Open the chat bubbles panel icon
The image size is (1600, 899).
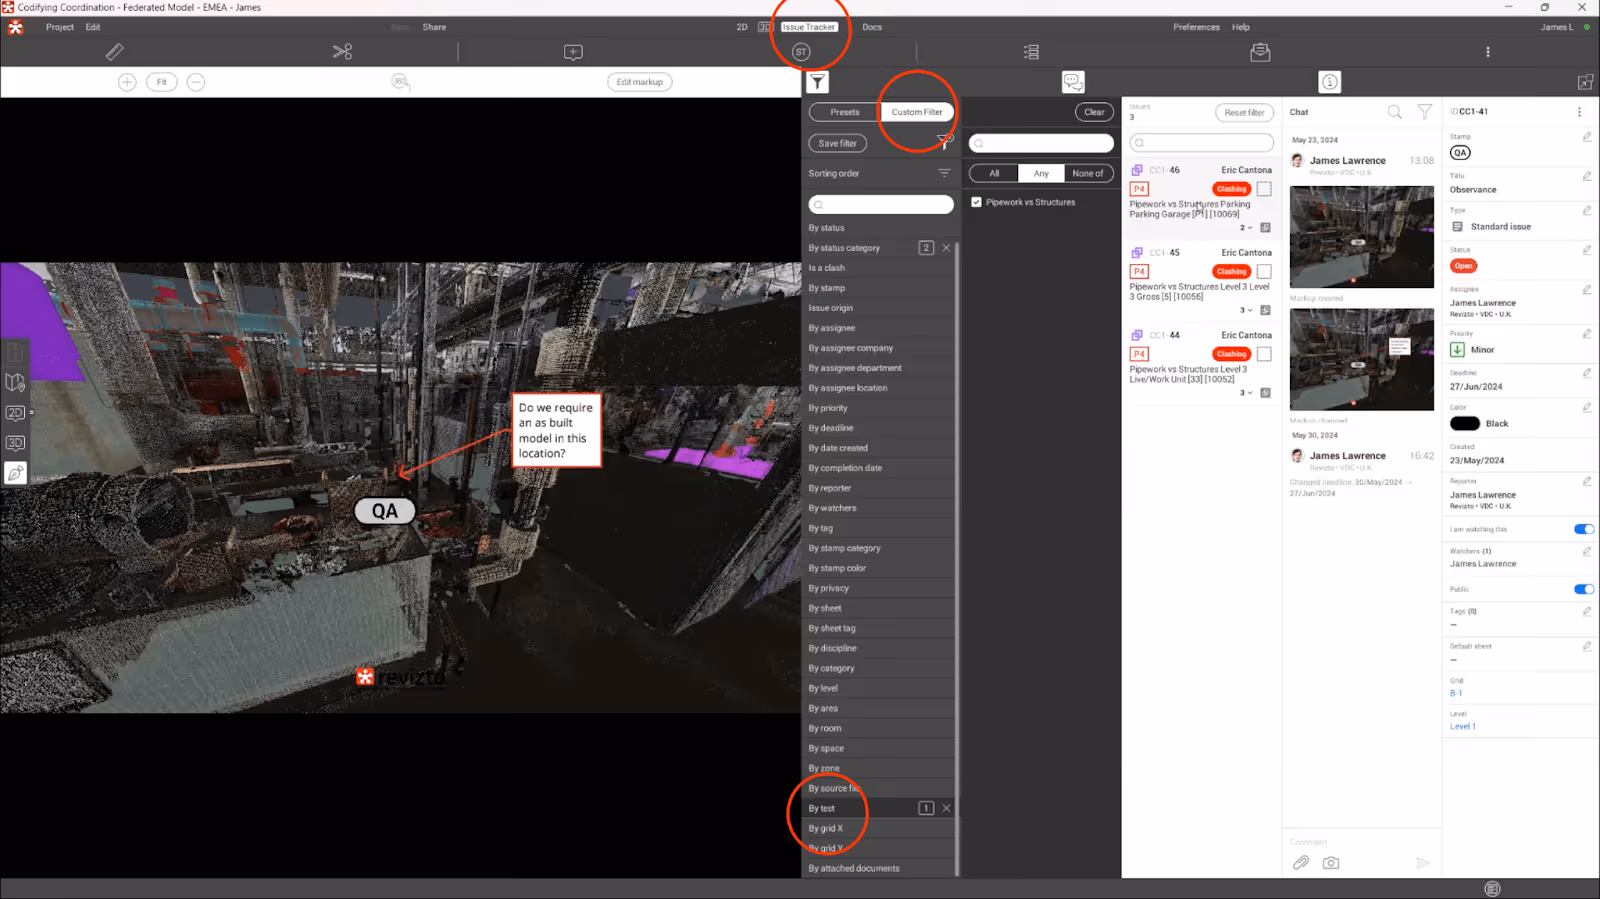[x=1073, y=82]
